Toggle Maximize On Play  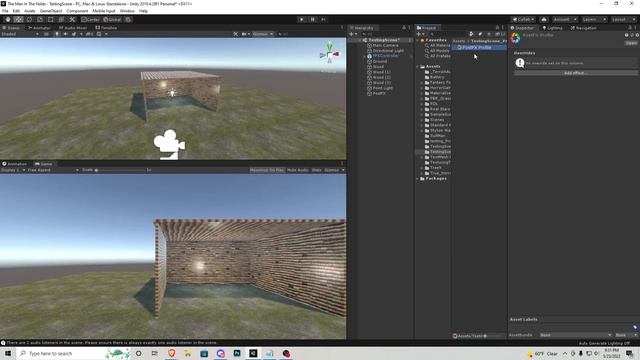pos(267,170)
